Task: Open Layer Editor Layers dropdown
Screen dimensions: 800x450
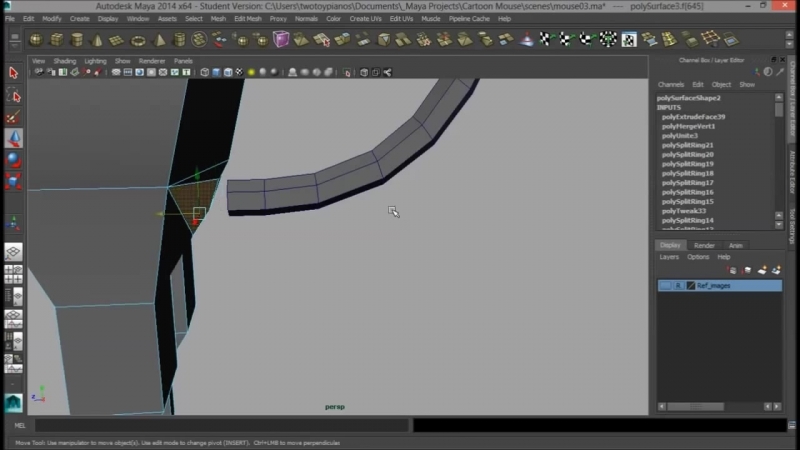Action: (x=669, y=257)
